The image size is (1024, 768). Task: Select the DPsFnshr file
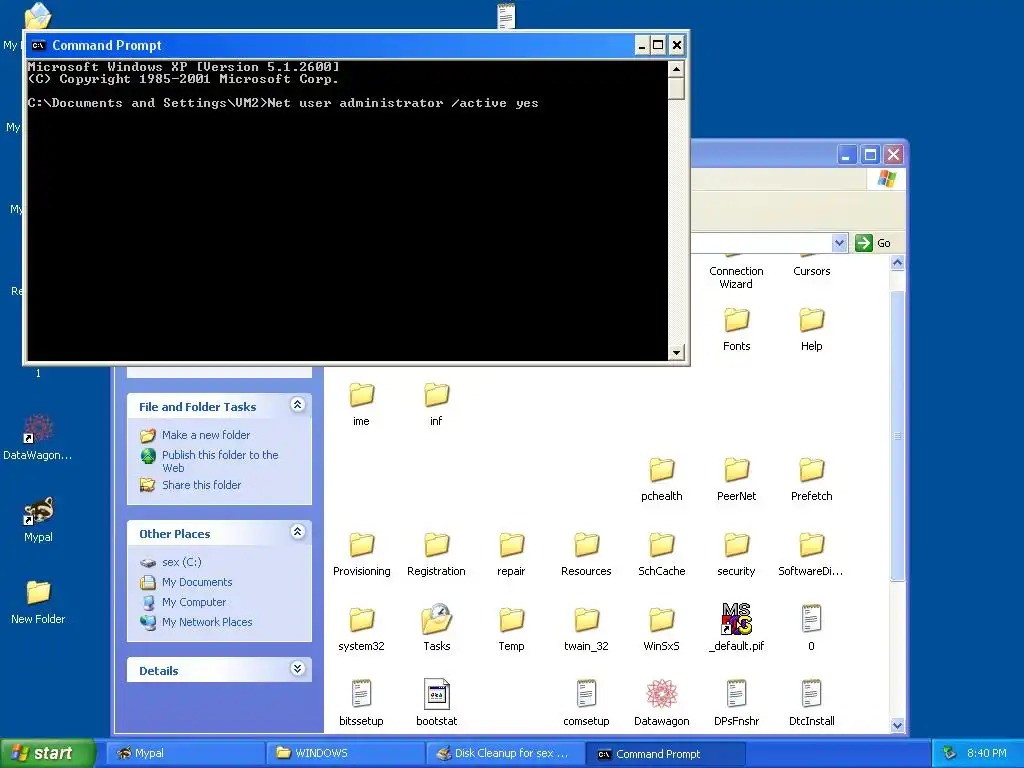click(x=737, y=703)
